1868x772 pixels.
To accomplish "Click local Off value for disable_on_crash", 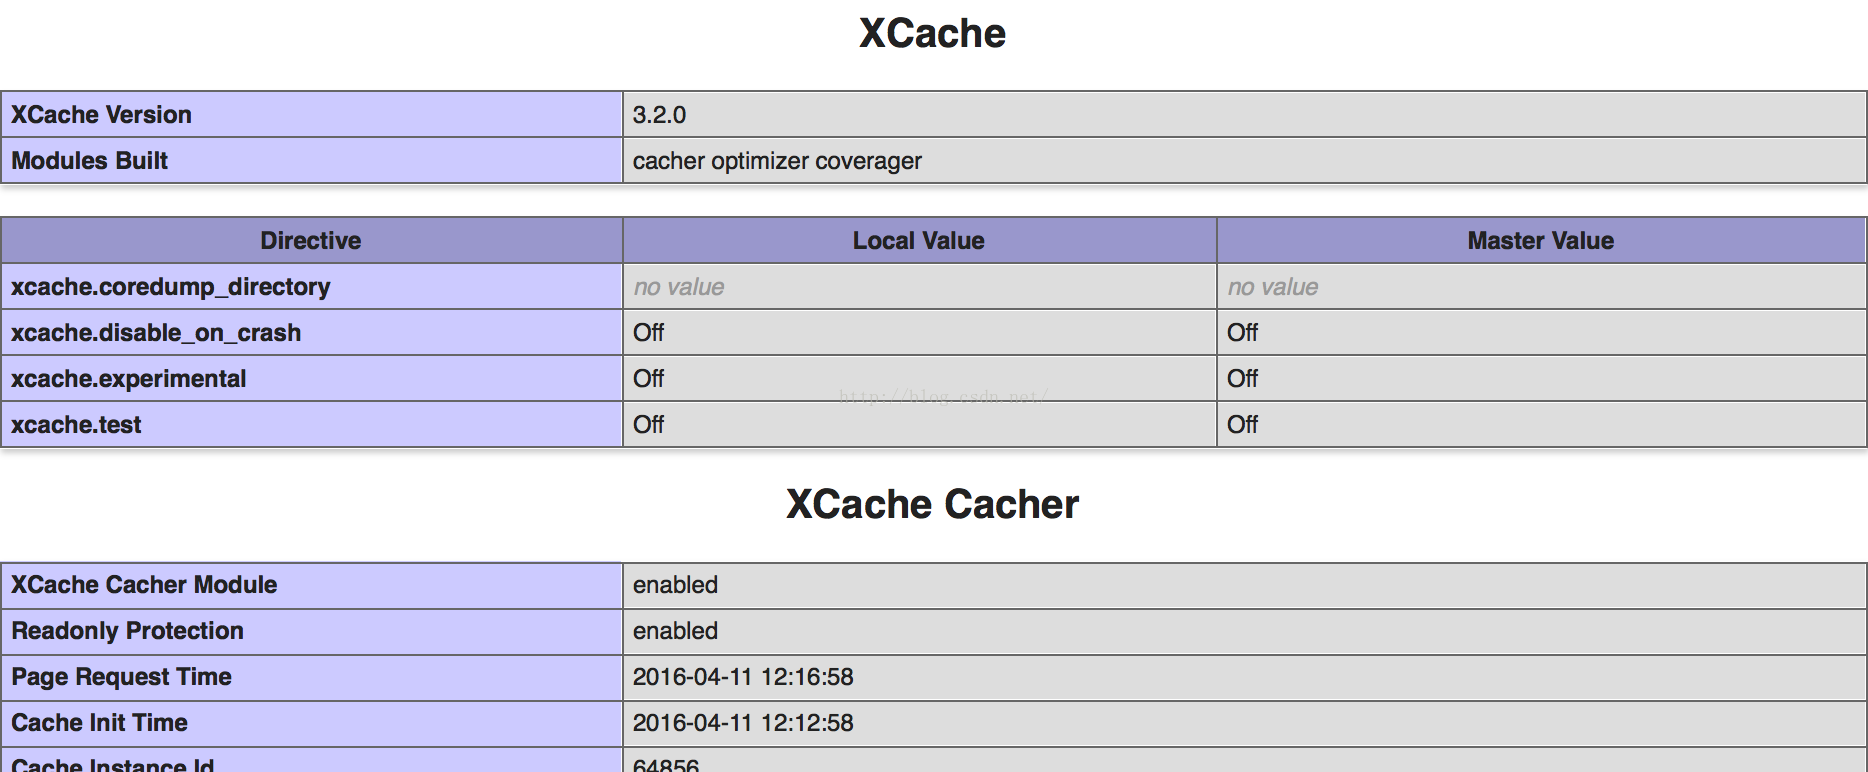I will 648,333.
